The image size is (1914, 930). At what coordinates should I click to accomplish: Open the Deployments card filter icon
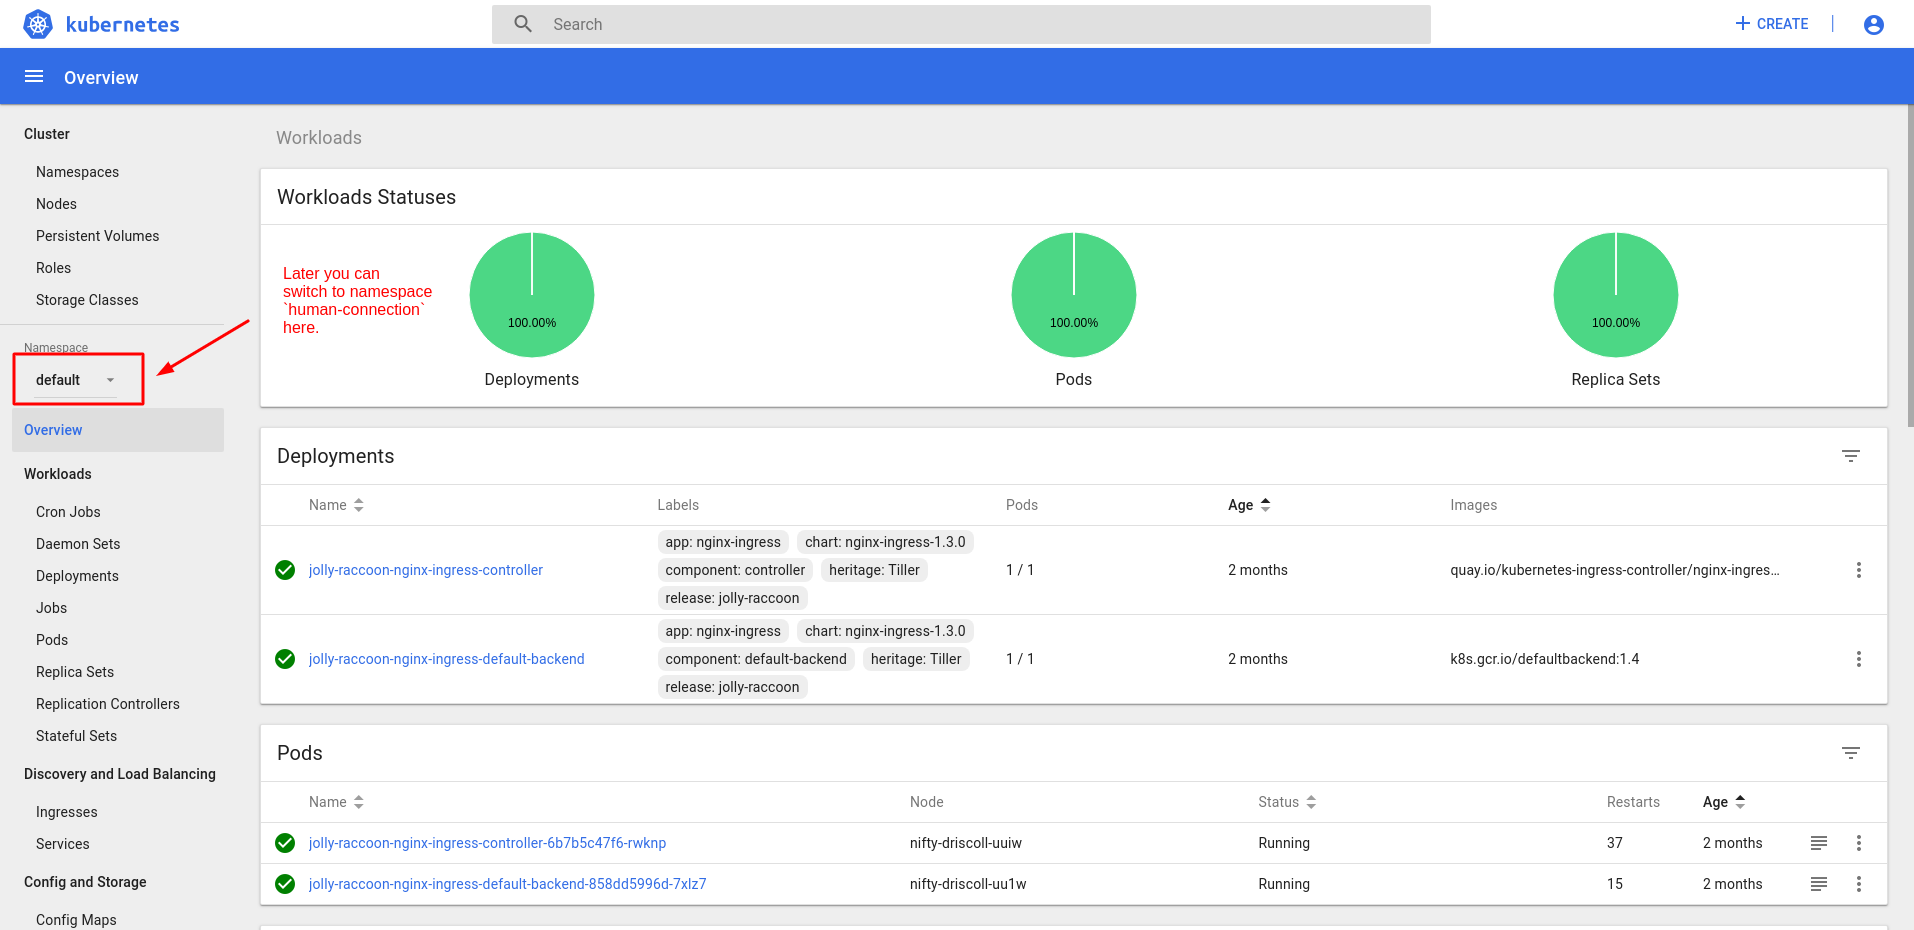click(x=1850, y=456)
